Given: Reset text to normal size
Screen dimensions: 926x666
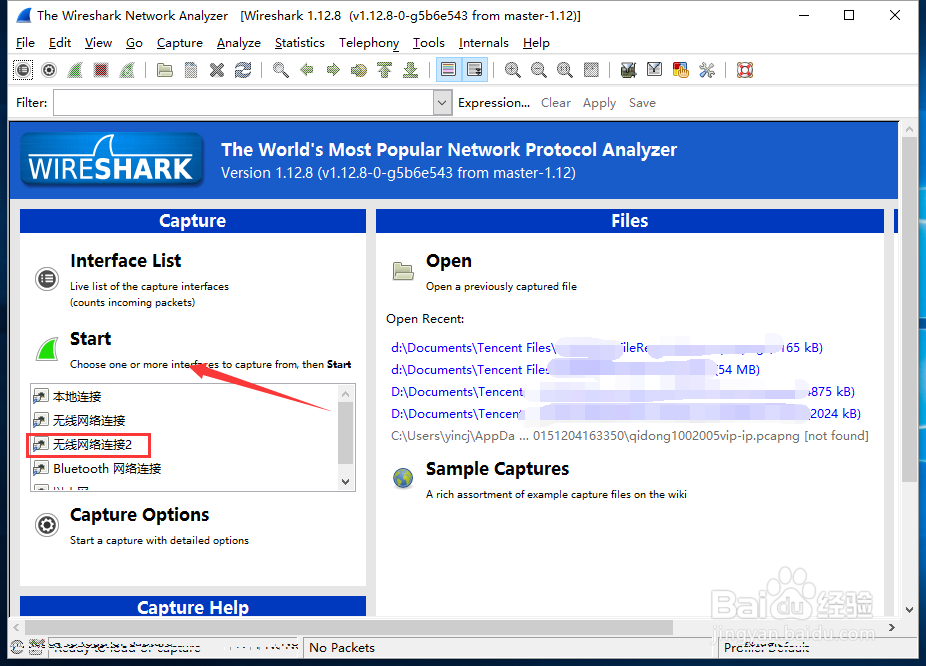Looking at the screenshot, I should pyautogui.click(x=565, y=70).
